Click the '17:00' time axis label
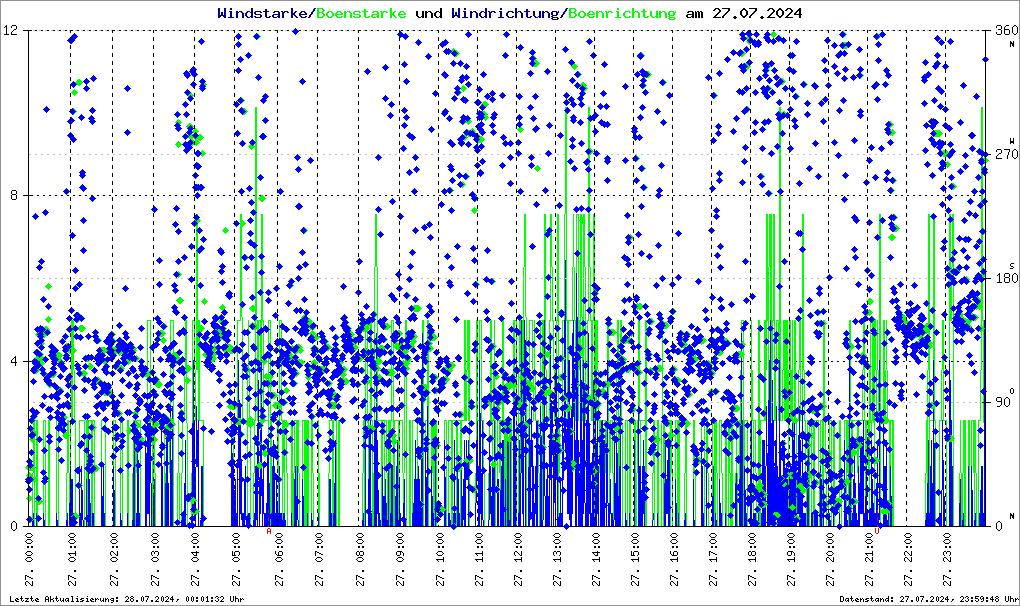The image size is (1020, 606). point(714,549)
